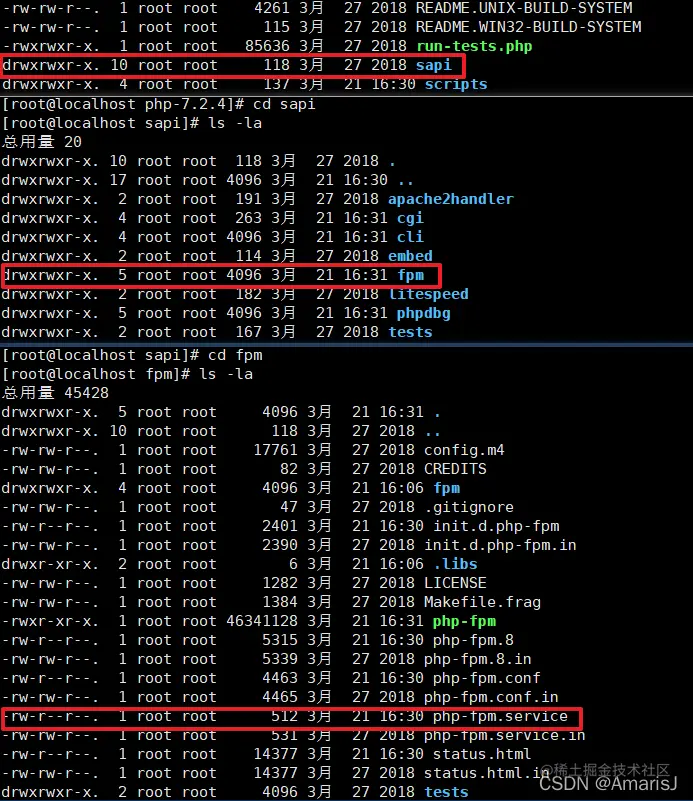The height and width of the screenshot is (801, 693).
Task: Click the green php-fpm executable name
Action: [465, 621]
